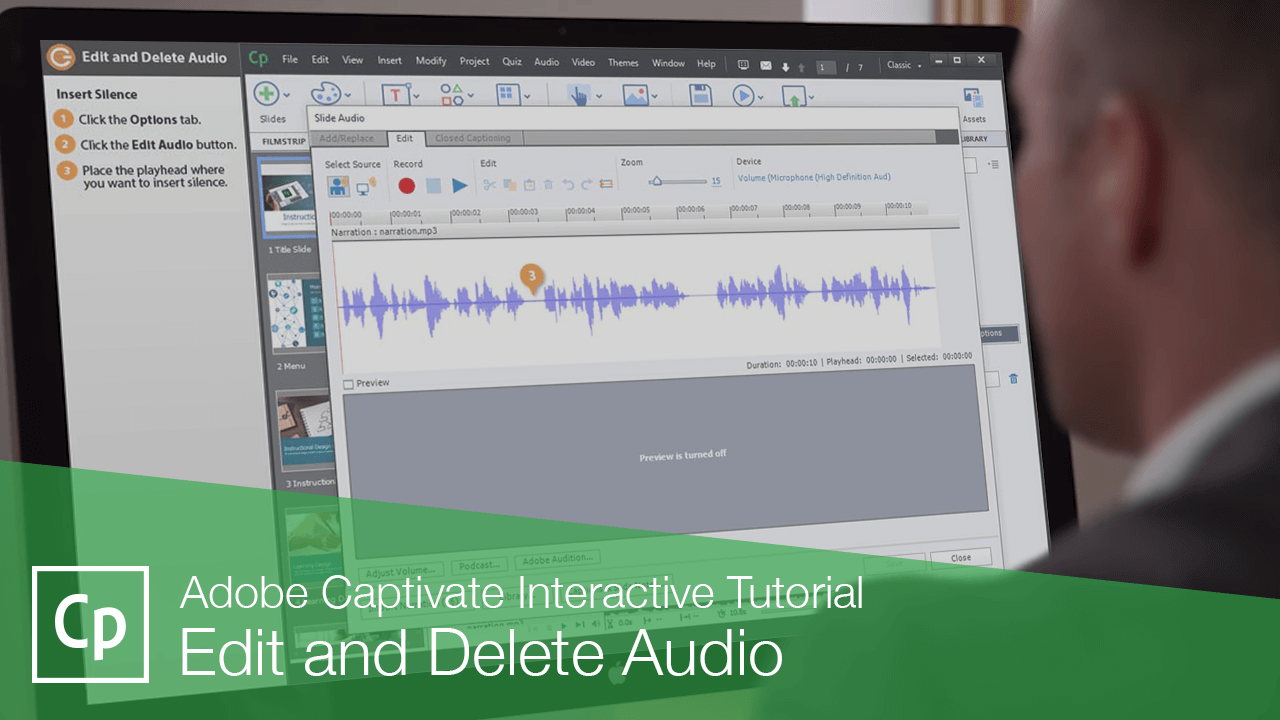Select the Text tool in the toolbar

coord(394,93)
